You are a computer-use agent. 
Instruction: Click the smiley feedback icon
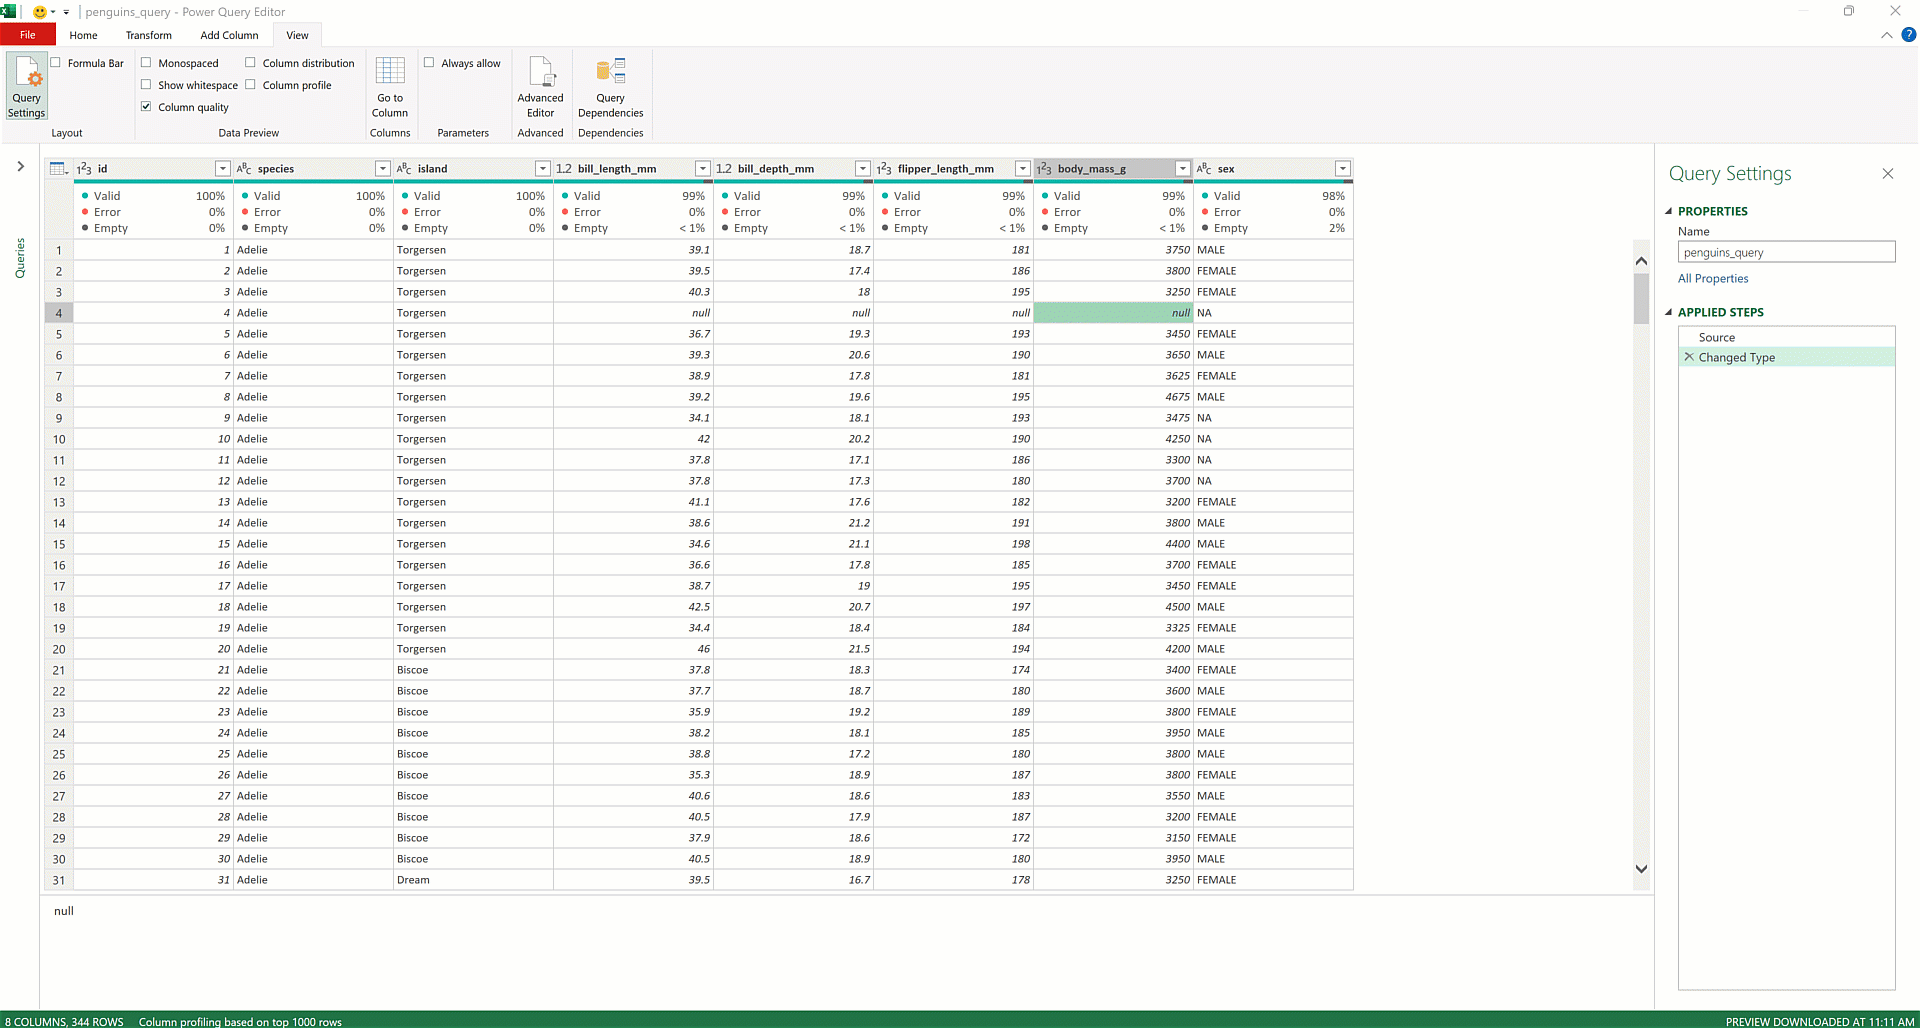[38, 11]
